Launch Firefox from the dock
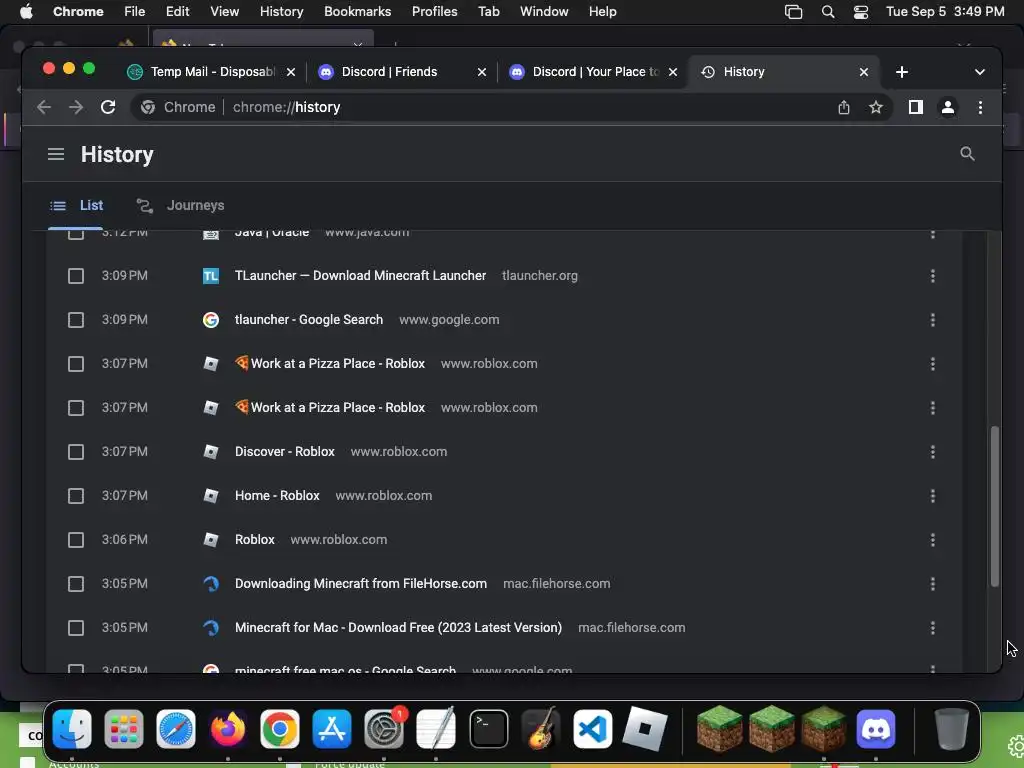Screen dimensions: 1024x768 228,729
